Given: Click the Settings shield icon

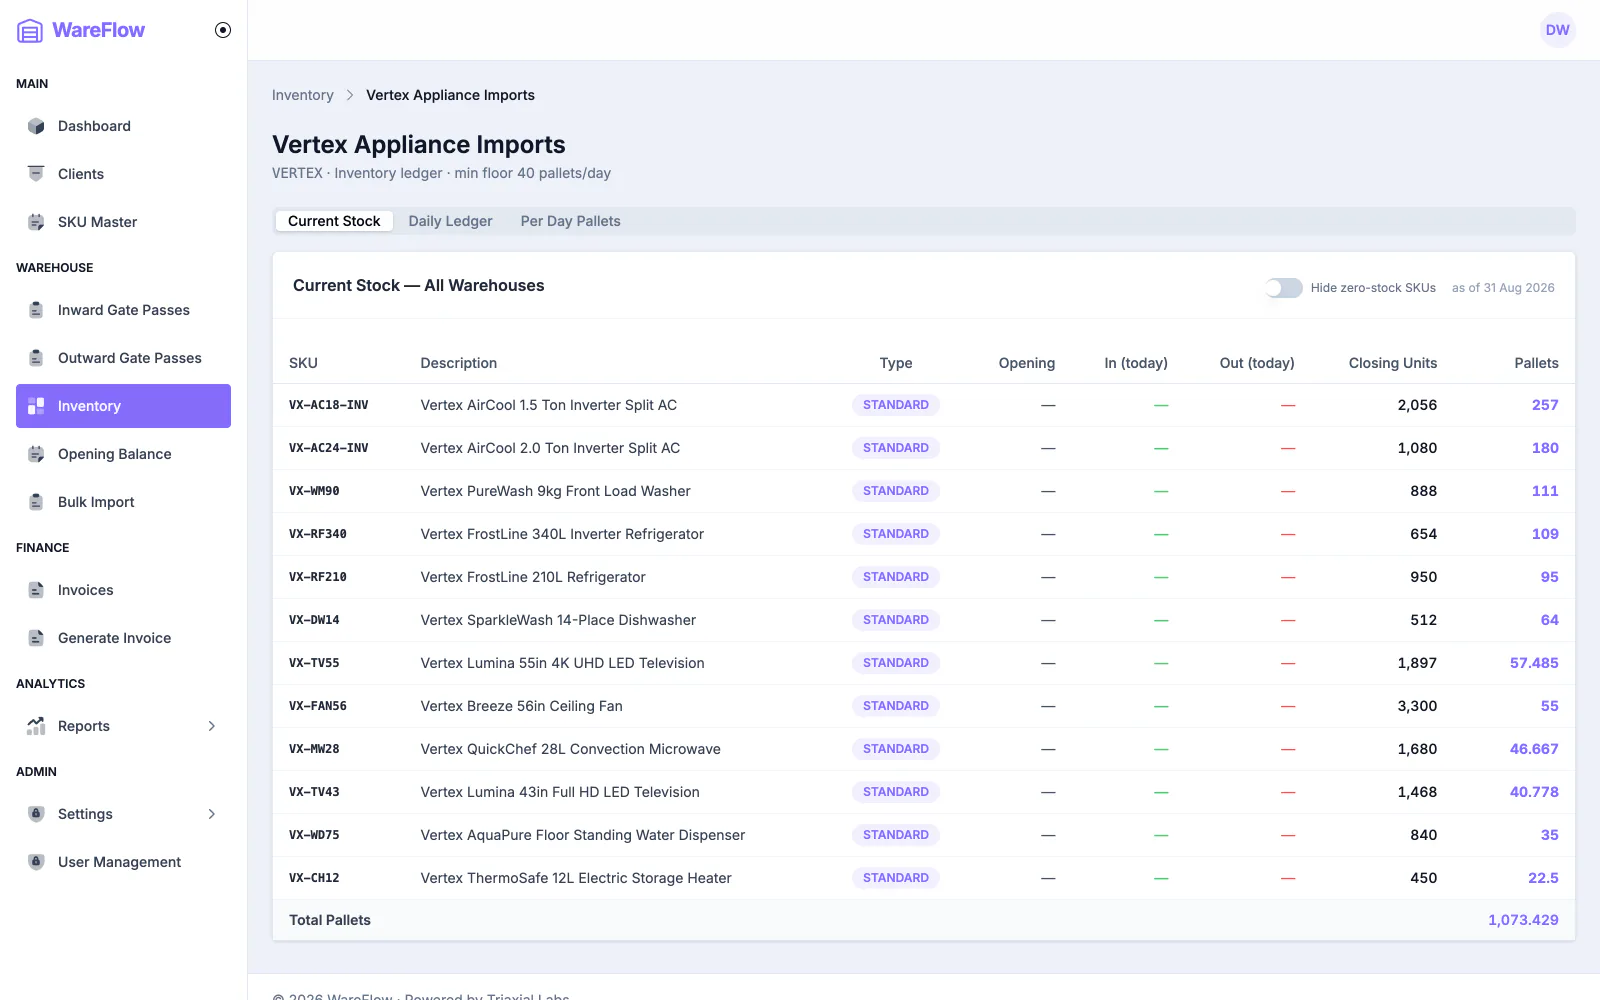Looking at the screenshot, I should pyautogui.click(x=36, y=814).
